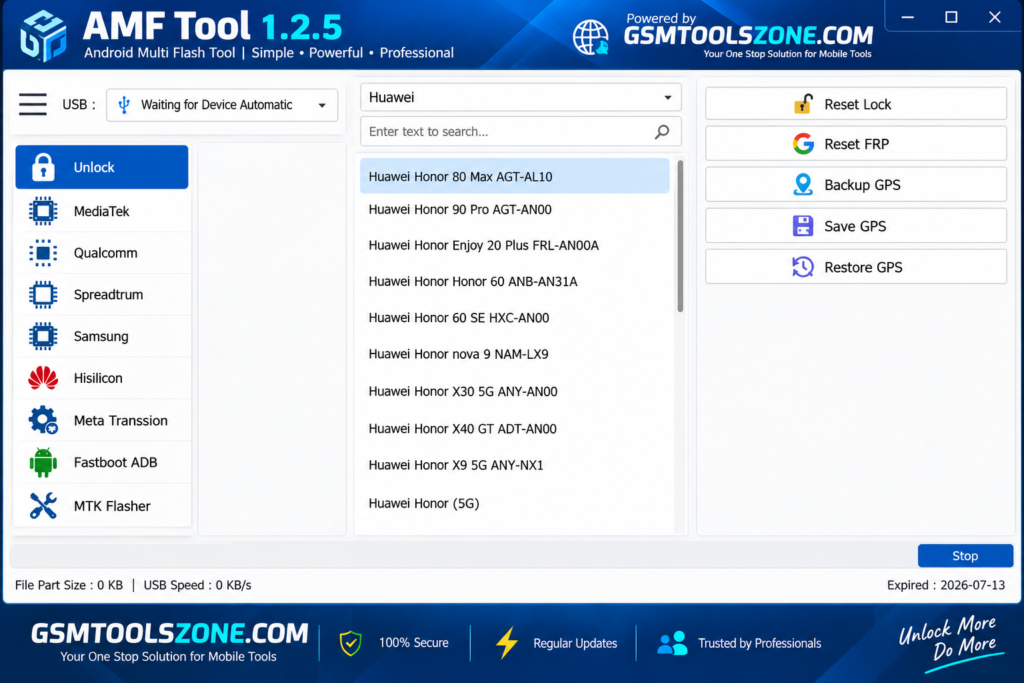Click the USB Speed : 0 KB/s status
Image resolution: width=1024 pixels, height=683 pixels.
[x=197, y=585]
